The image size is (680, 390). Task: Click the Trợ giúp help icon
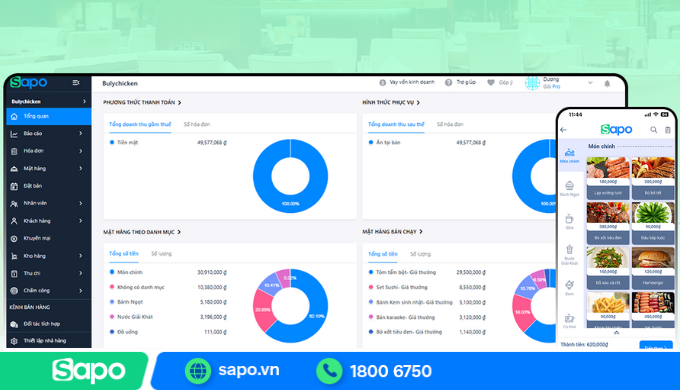click(448, 82)
